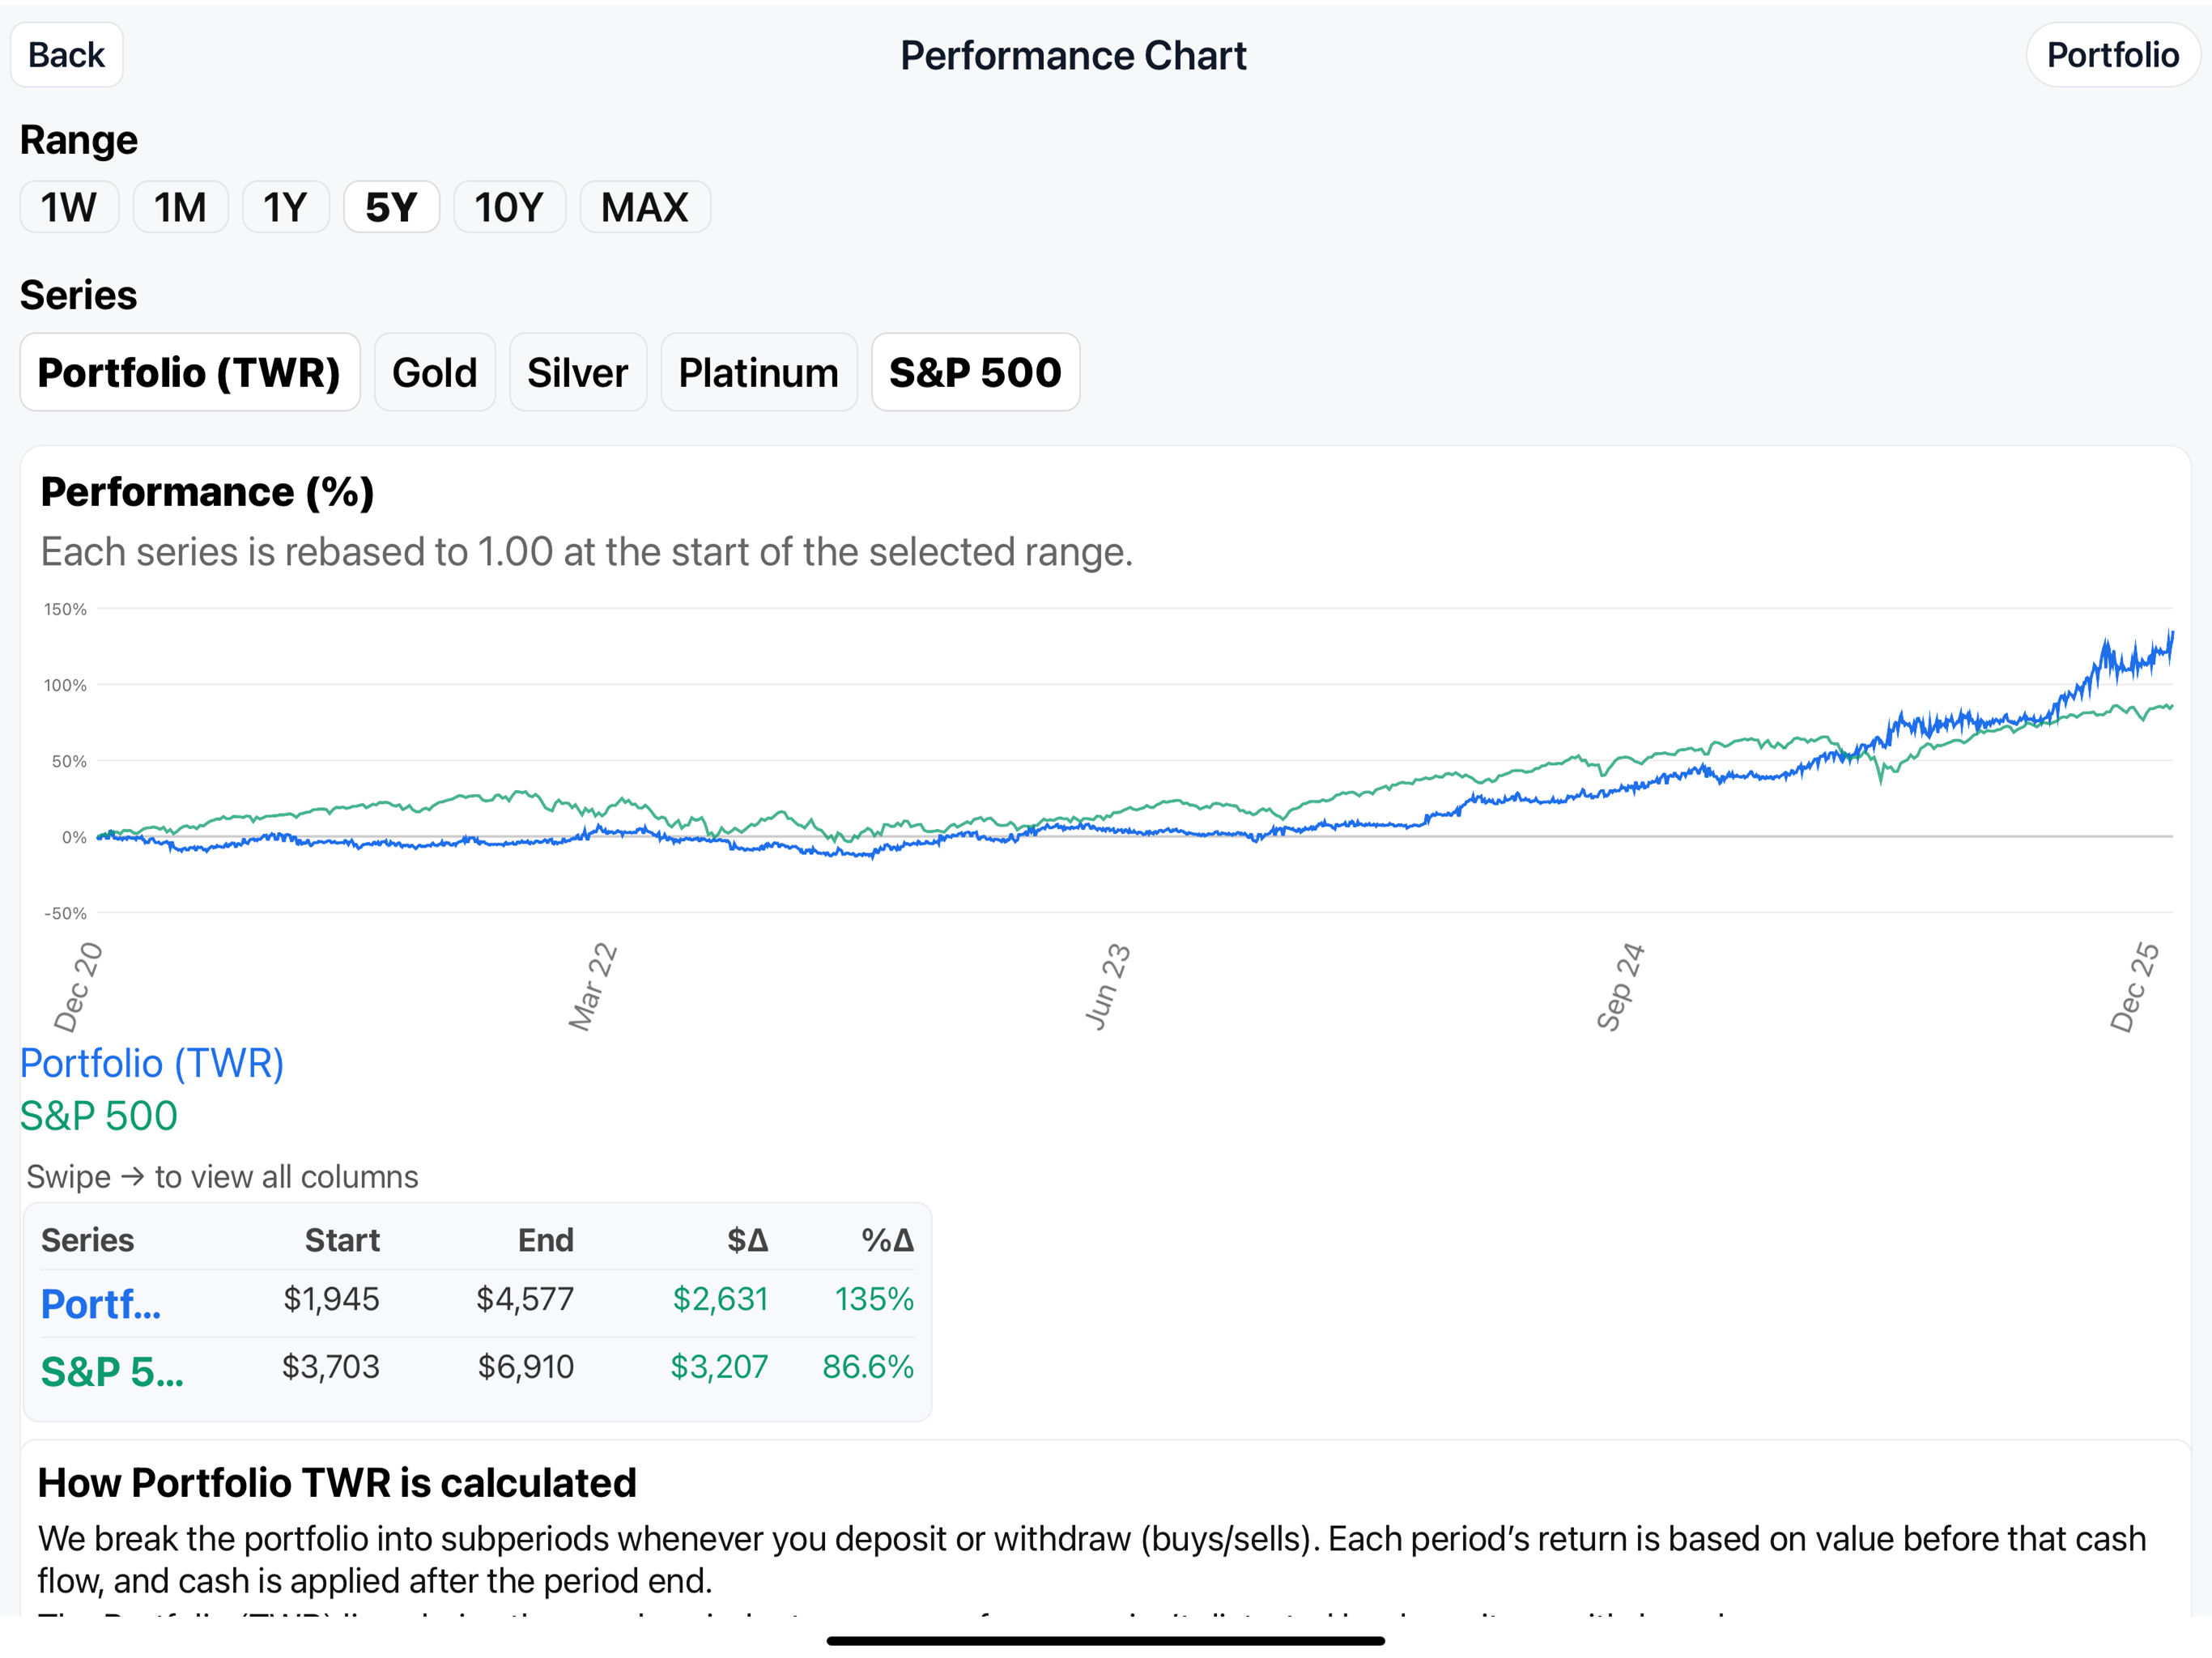2212x1658 pixels.
Task: Toggle the Gold series
Action: click(x=434, y=372)
